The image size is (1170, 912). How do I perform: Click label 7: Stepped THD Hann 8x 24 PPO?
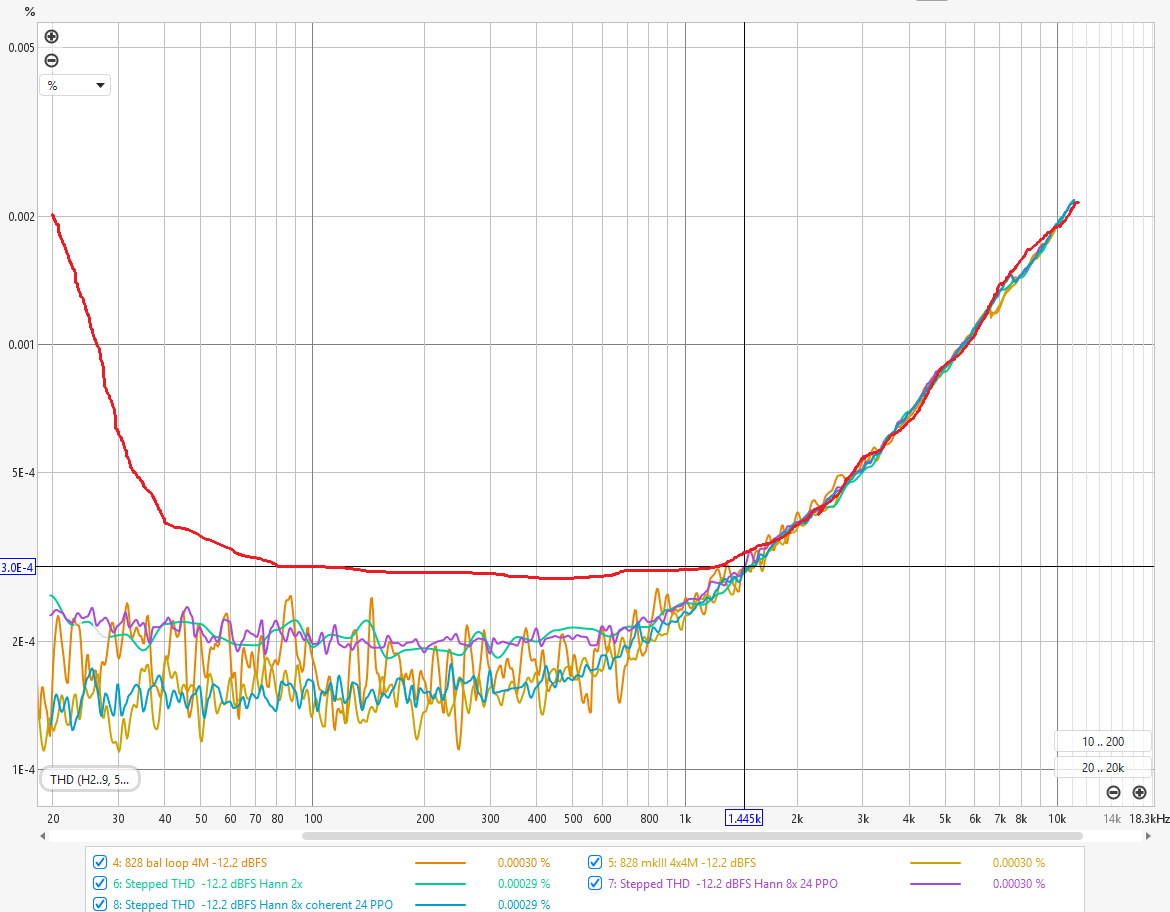[722, 884]
